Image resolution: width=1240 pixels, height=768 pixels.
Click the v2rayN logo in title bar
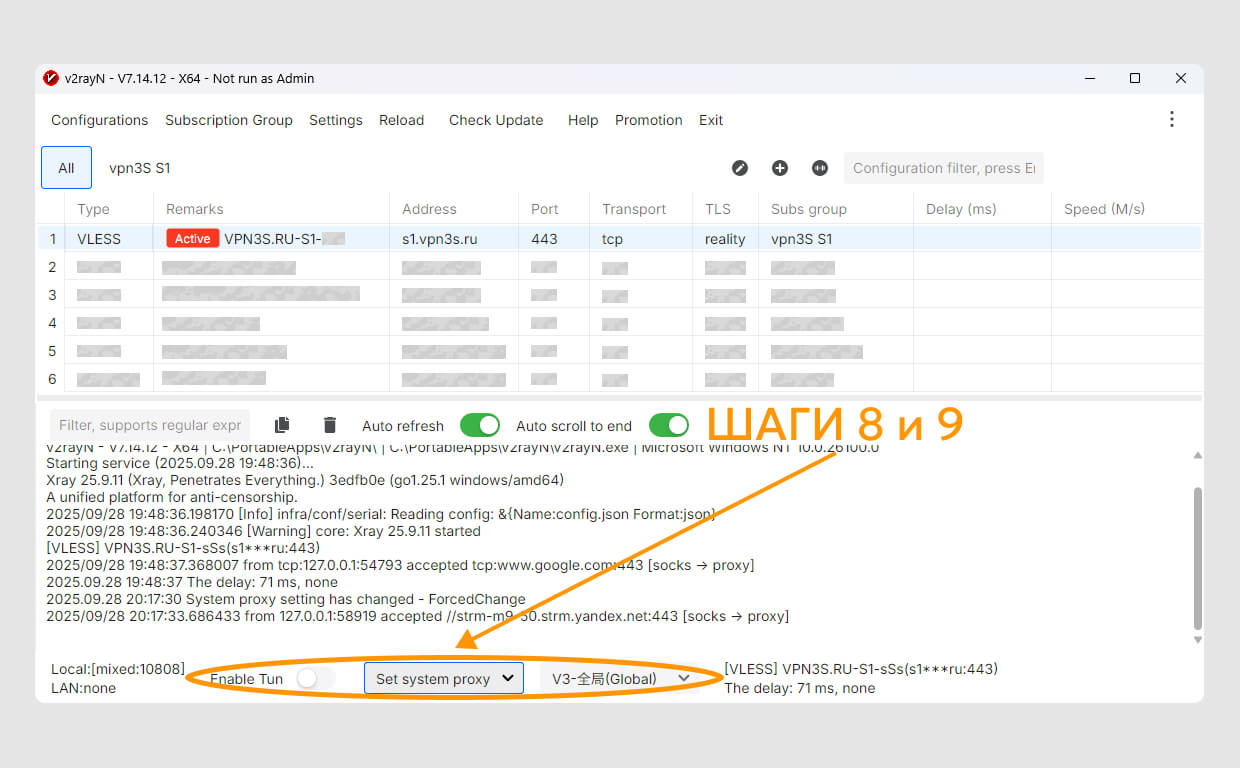pos(50,78)
